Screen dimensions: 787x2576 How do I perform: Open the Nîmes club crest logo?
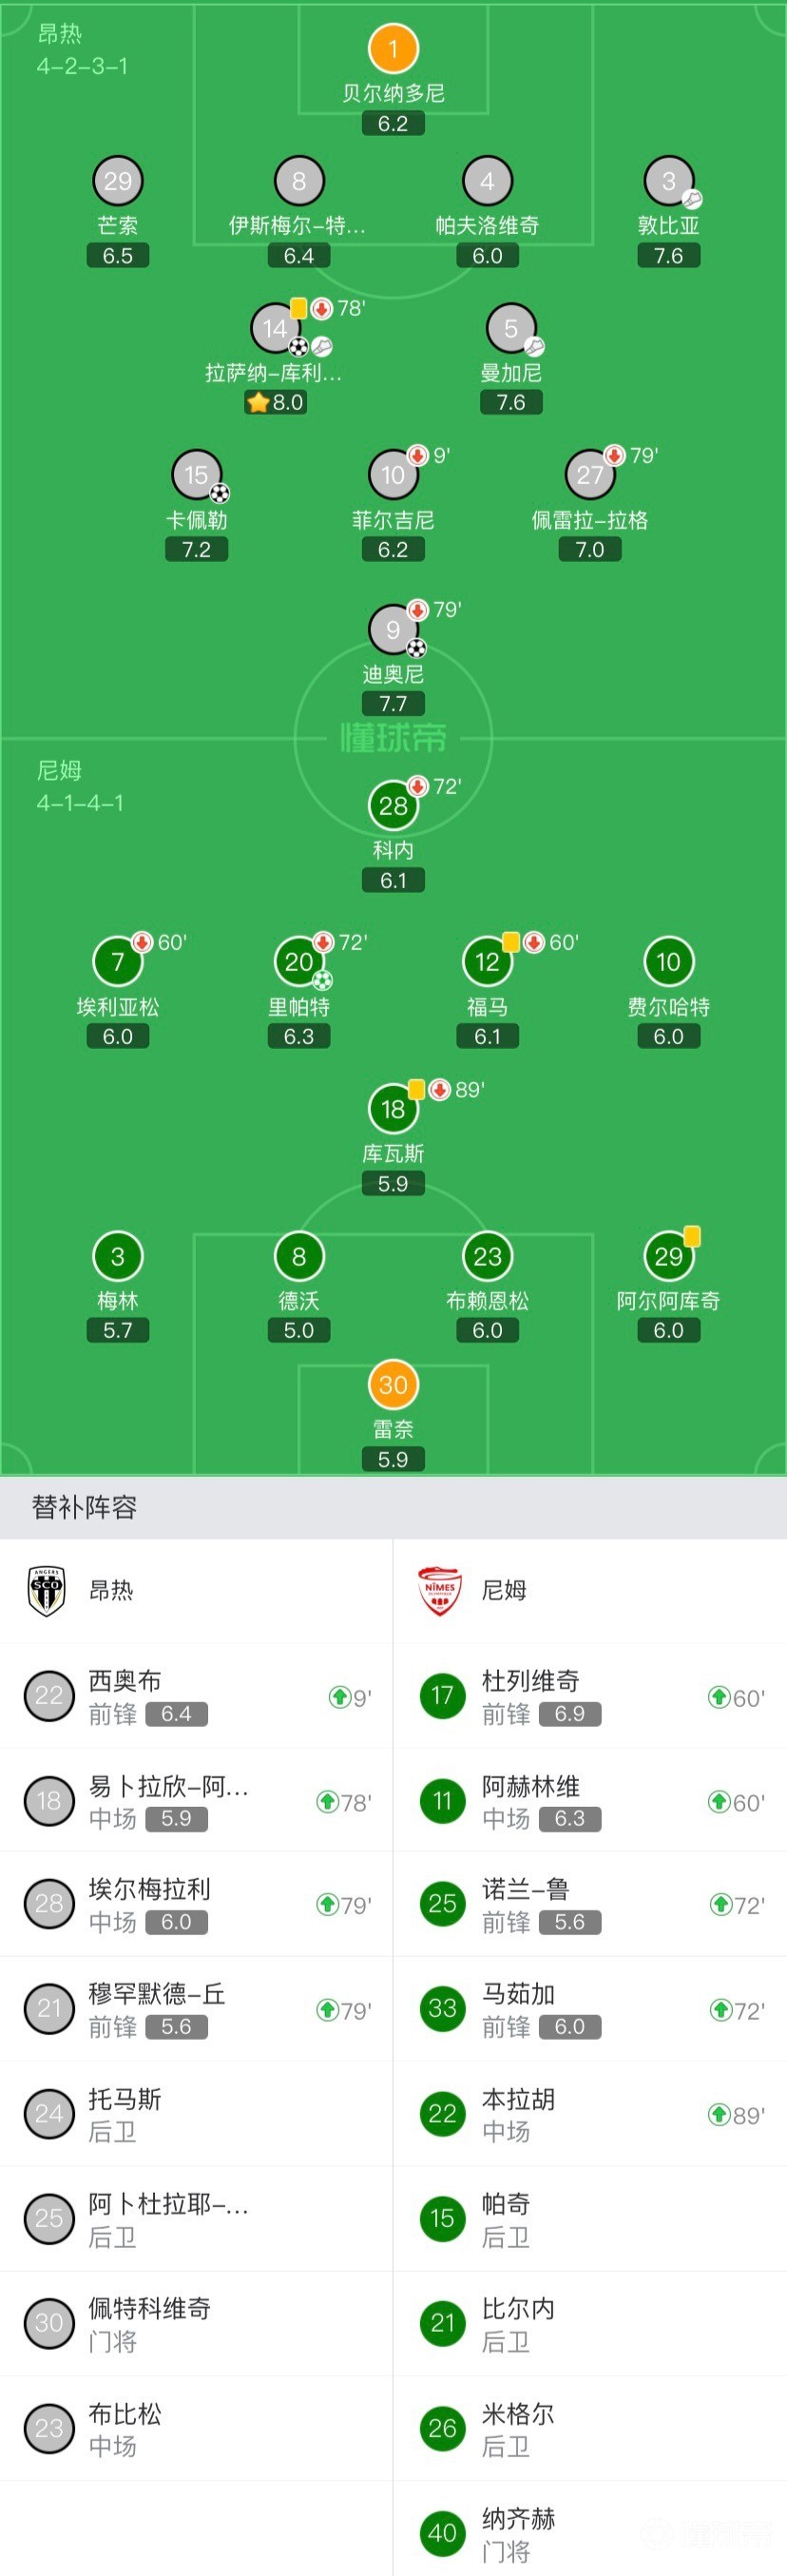440,1590
